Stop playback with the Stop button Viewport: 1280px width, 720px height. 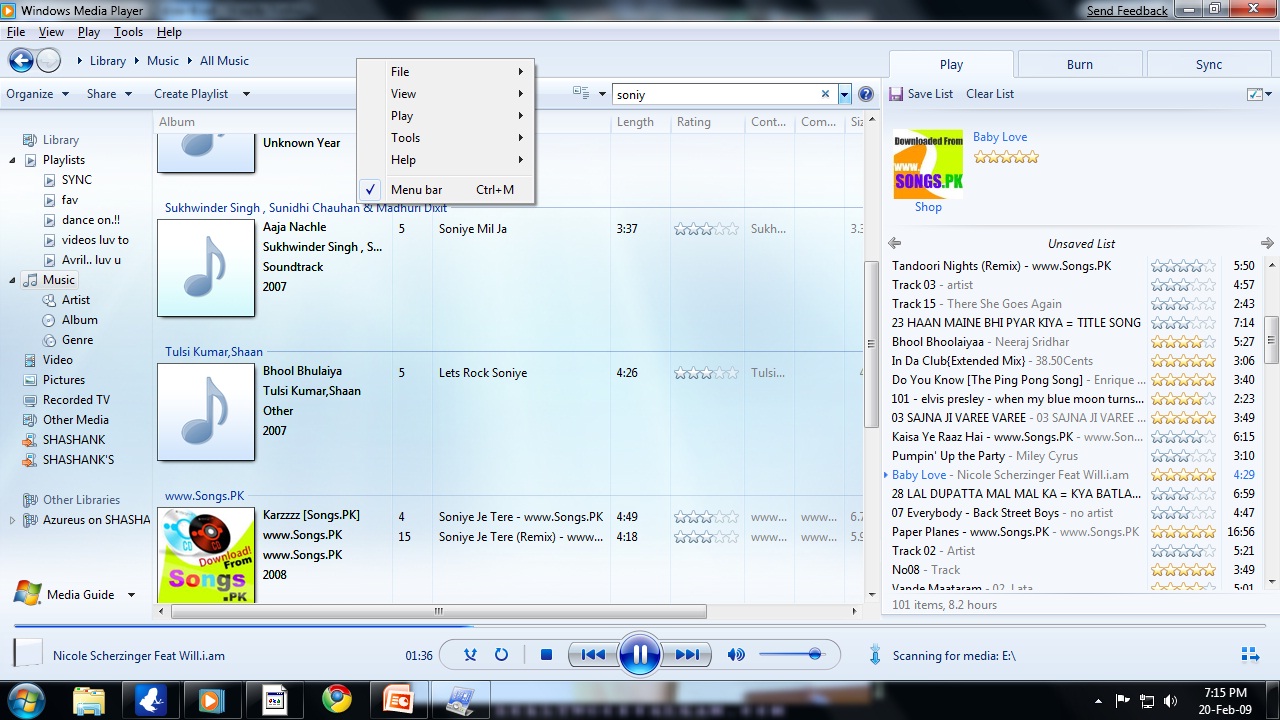coord(546,655)
